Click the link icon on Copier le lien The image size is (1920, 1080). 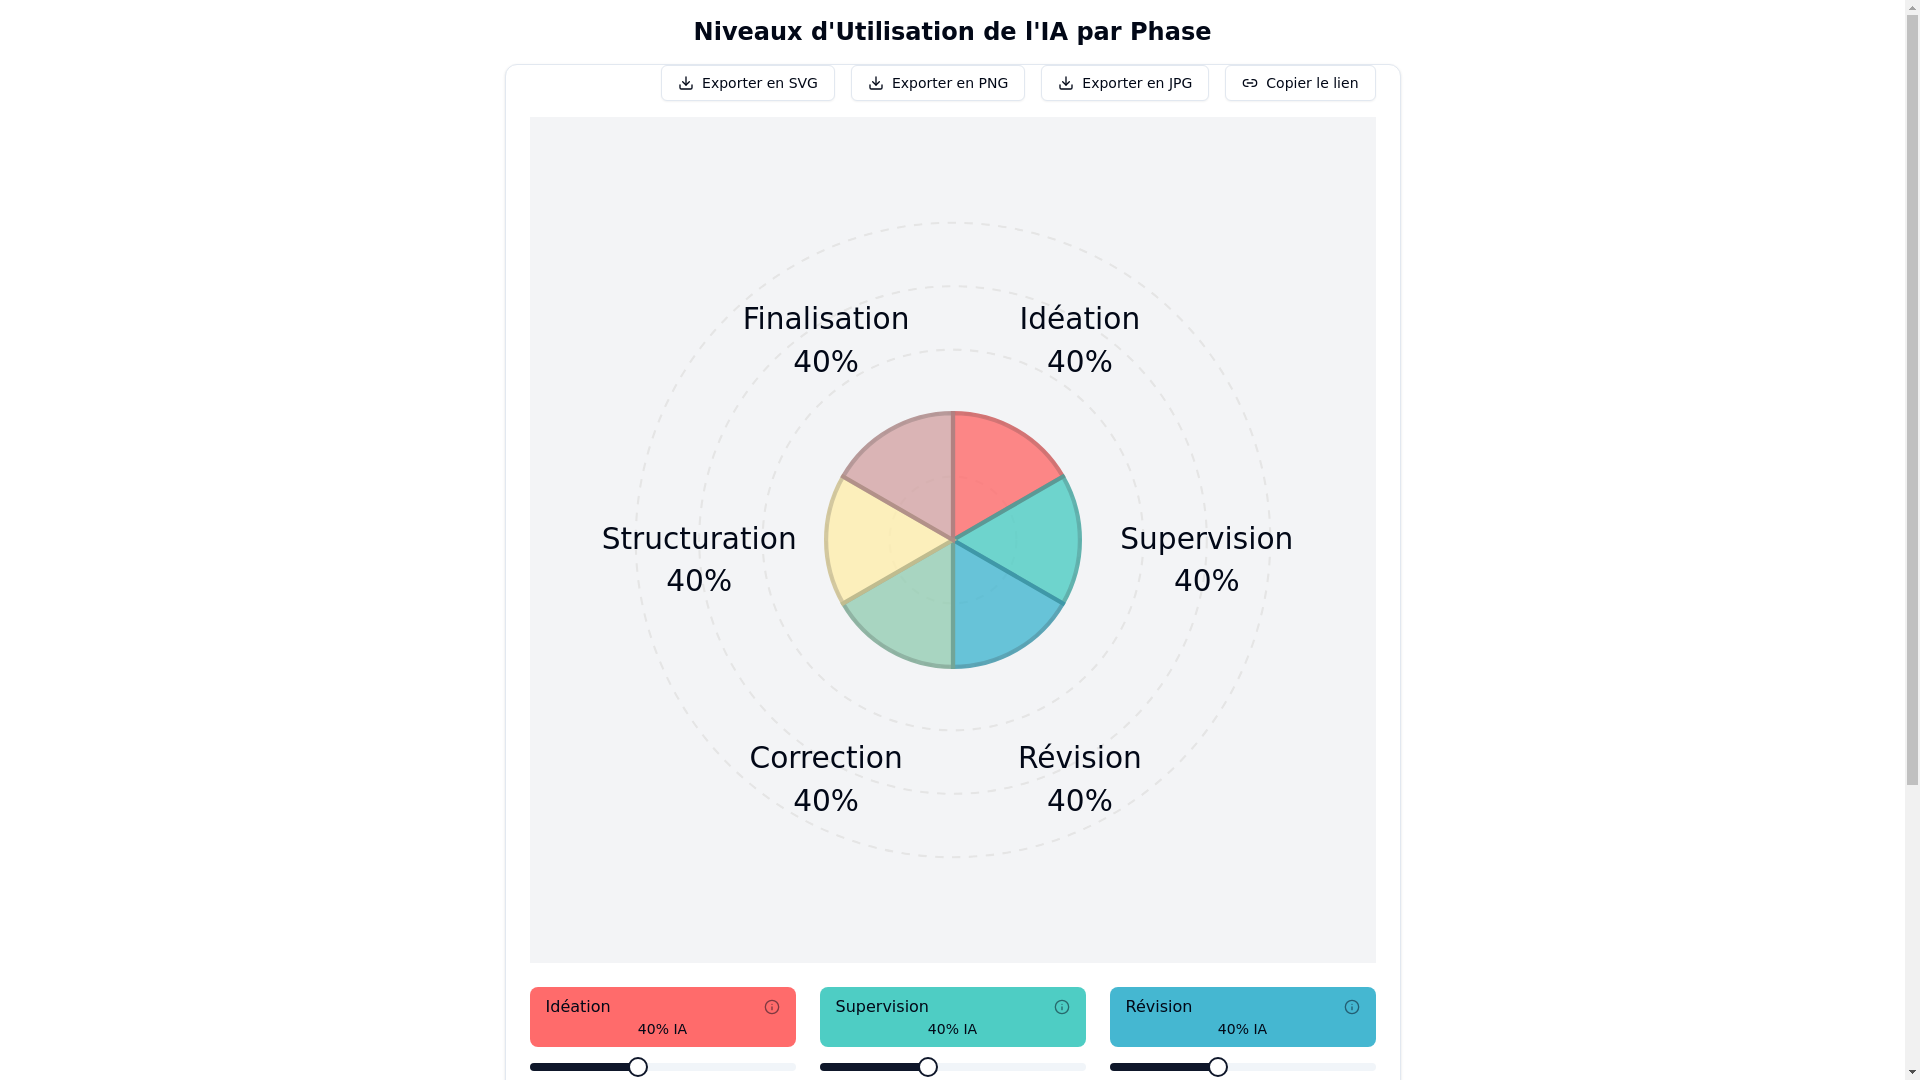coord(1250,83)
